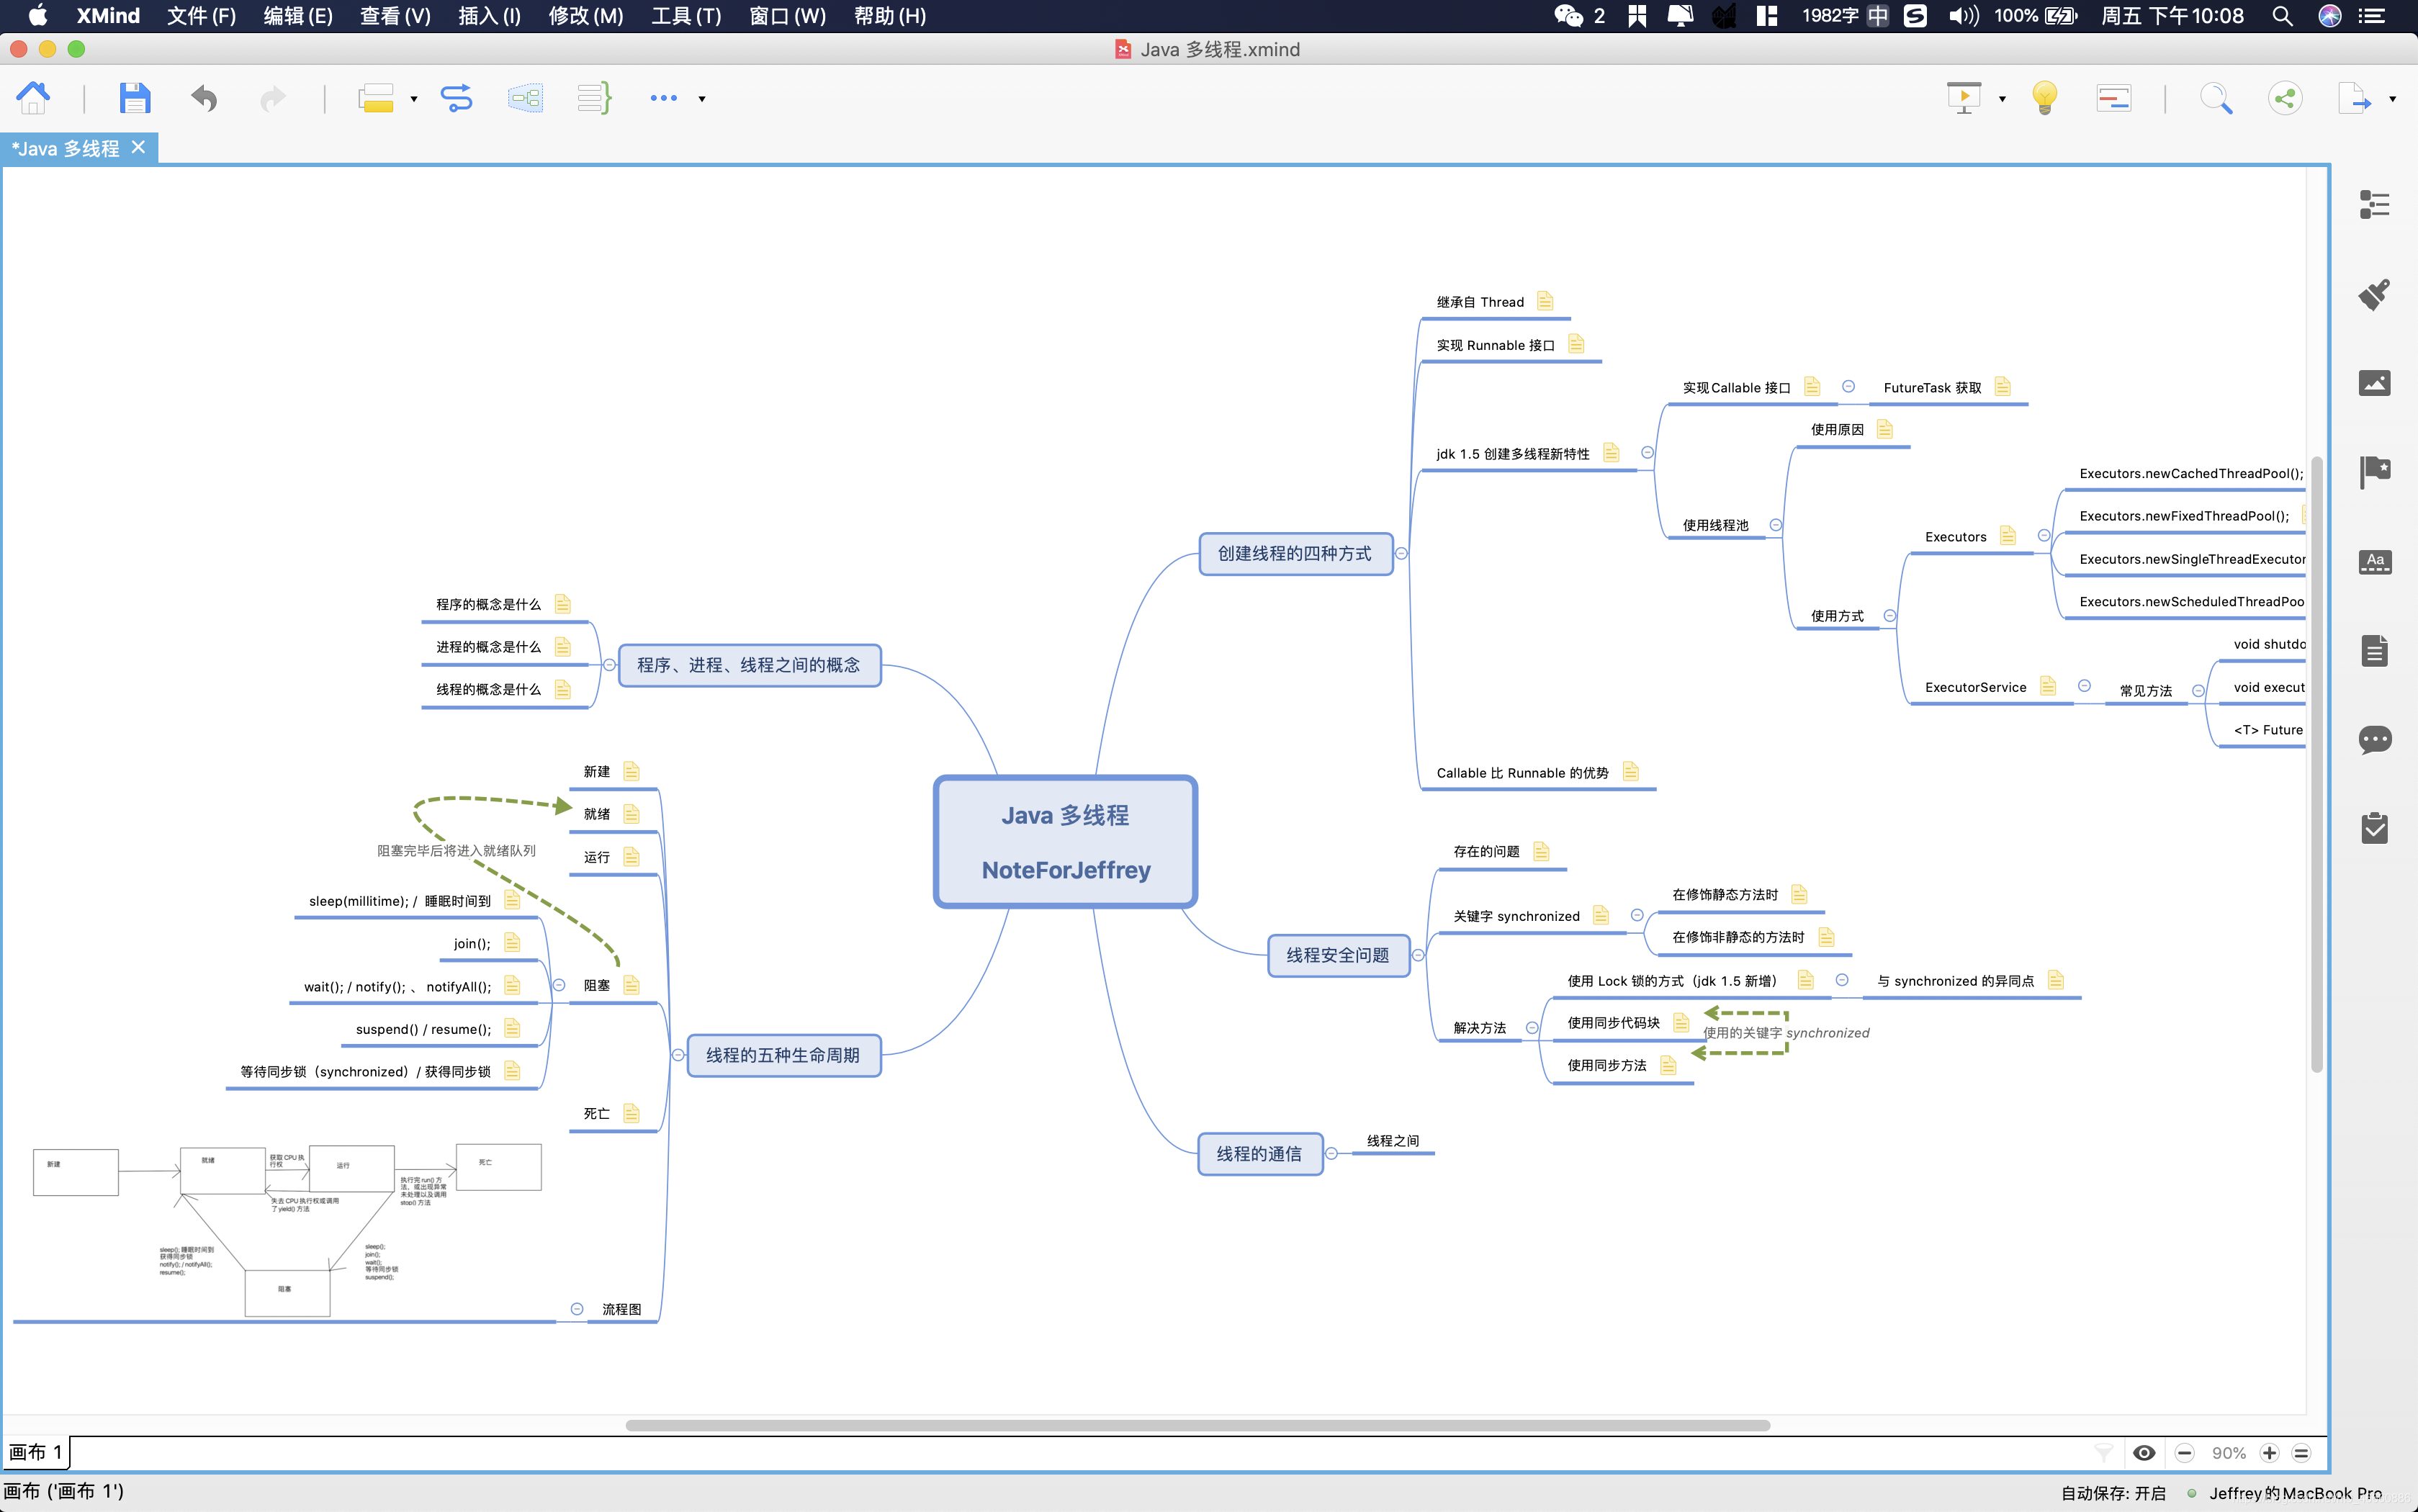This screenshot has width=2418, height=1512.
Task: Undo the last action
Action: pos(204,98)
